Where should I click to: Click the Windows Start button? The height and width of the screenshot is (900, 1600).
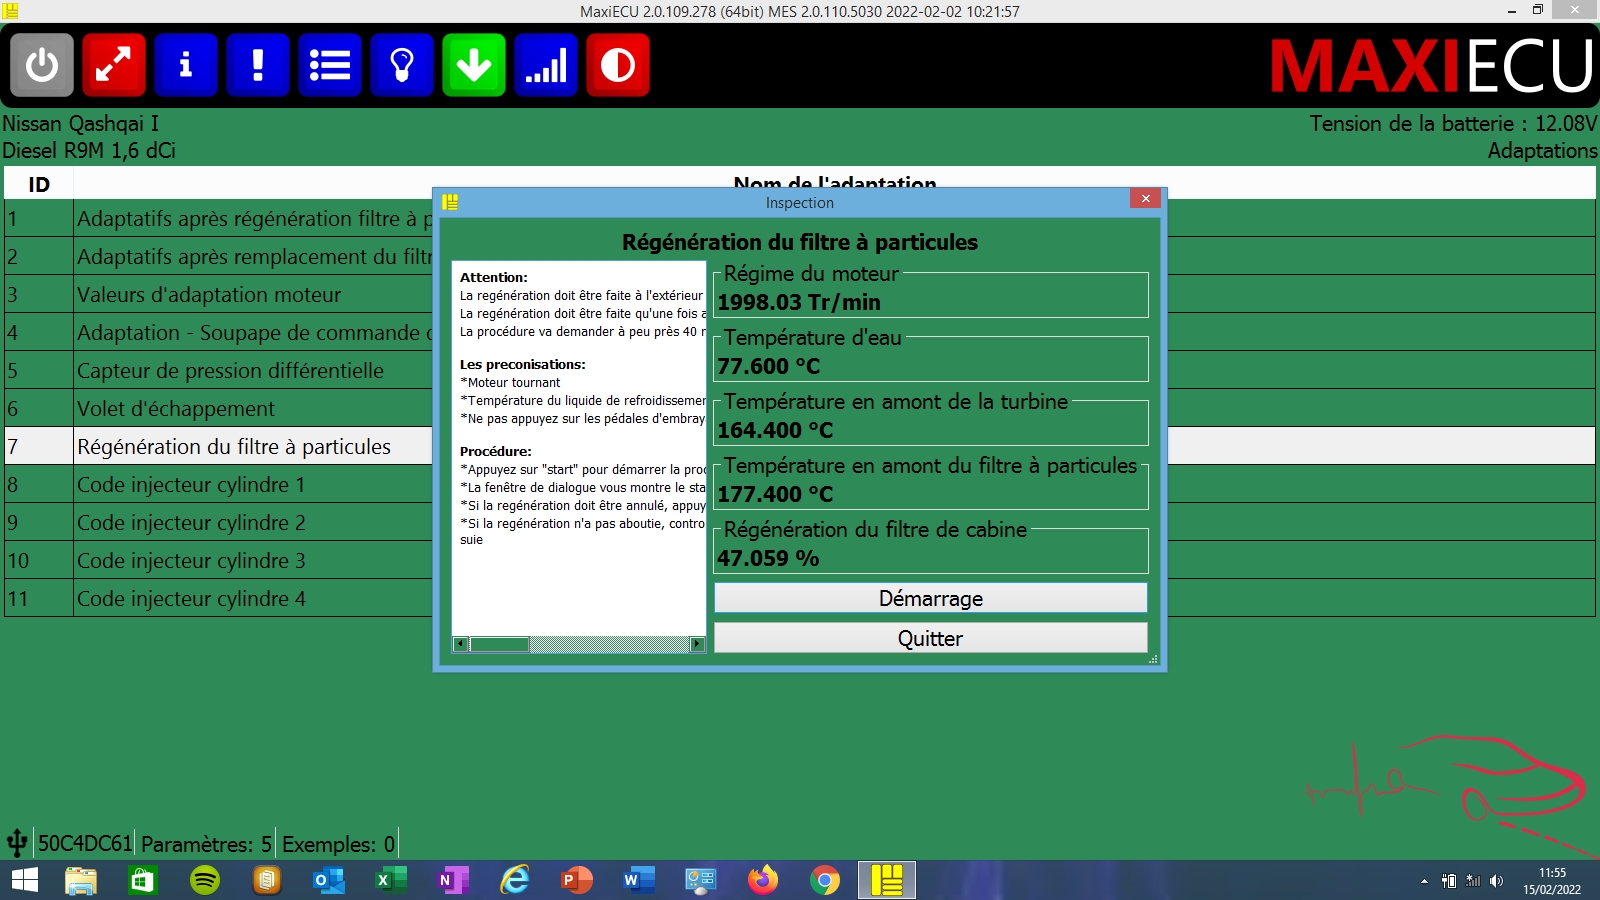24,880
